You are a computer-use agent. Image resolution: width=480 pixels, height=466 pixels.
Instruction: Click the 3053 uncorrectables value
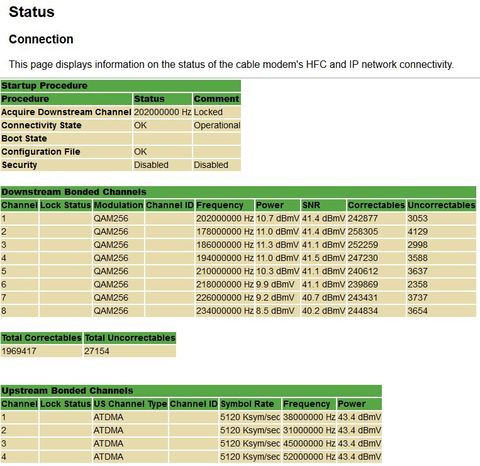(x=417, y=218)
